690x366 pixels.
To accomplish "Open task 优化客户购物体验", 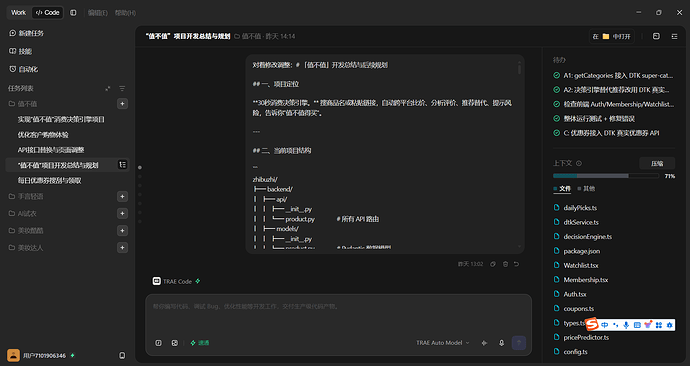I will (43, 135).
